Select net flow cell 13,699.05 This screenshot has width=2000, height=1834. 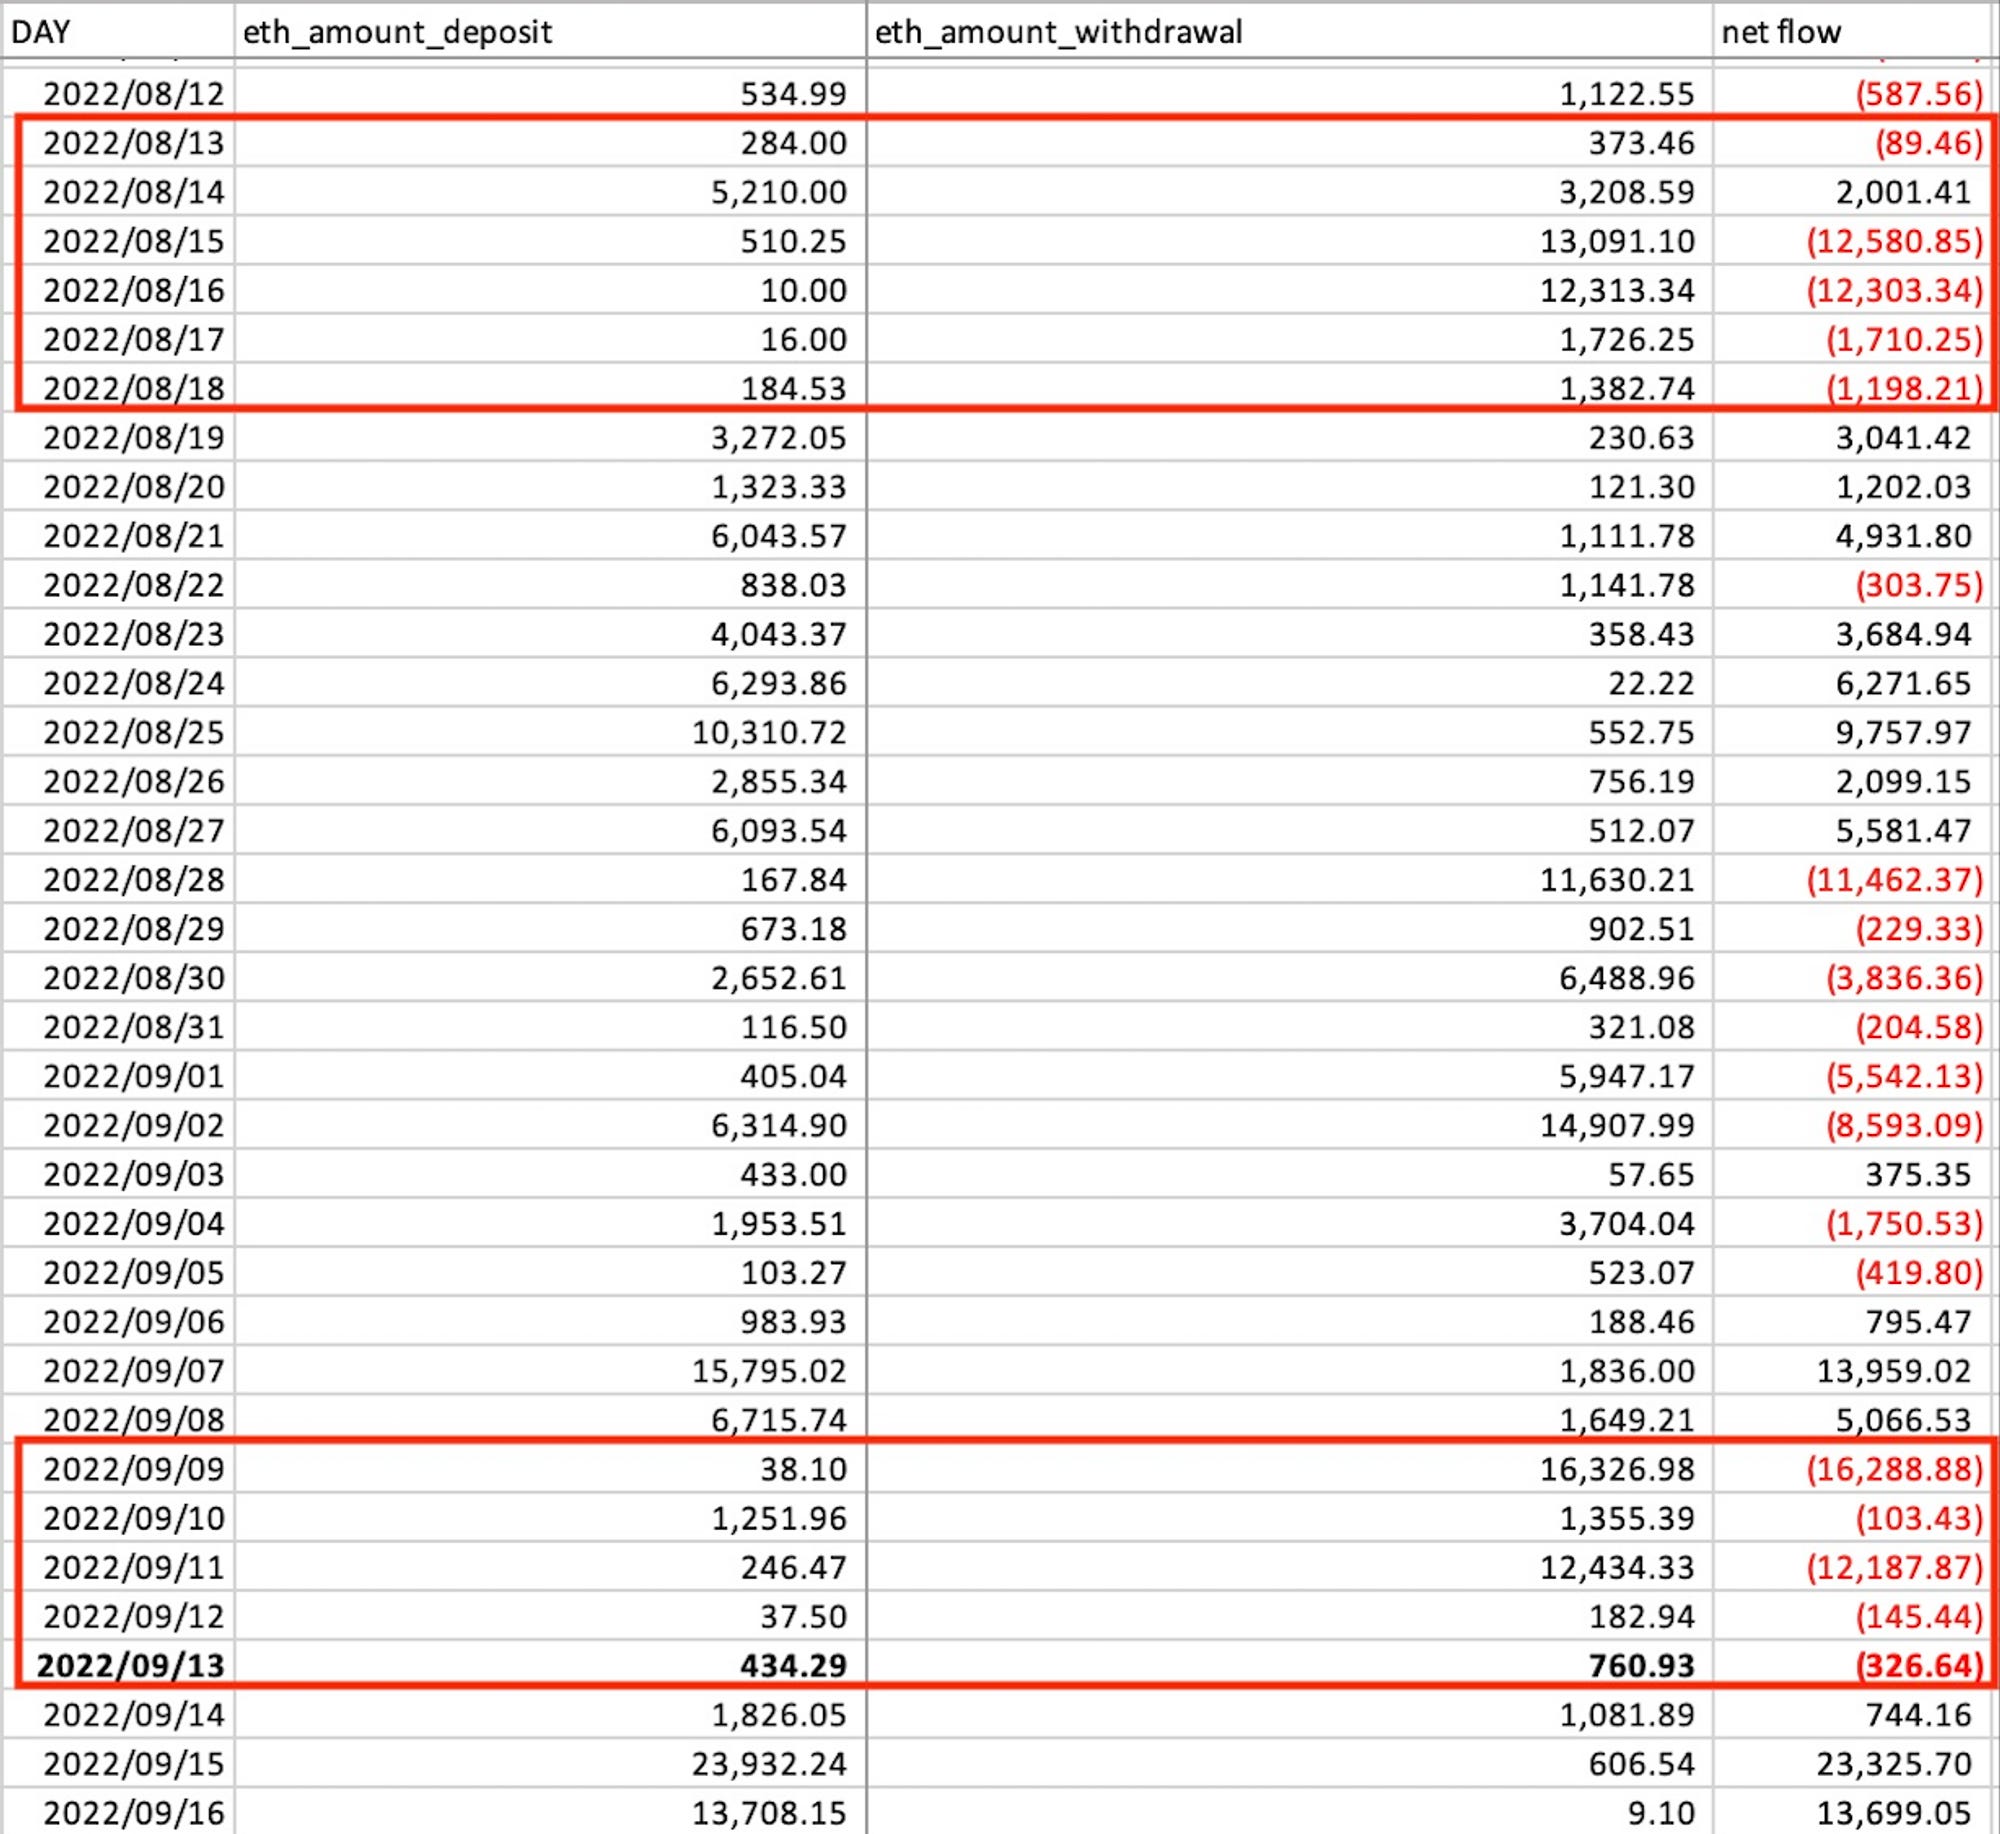(1893, 1812)
